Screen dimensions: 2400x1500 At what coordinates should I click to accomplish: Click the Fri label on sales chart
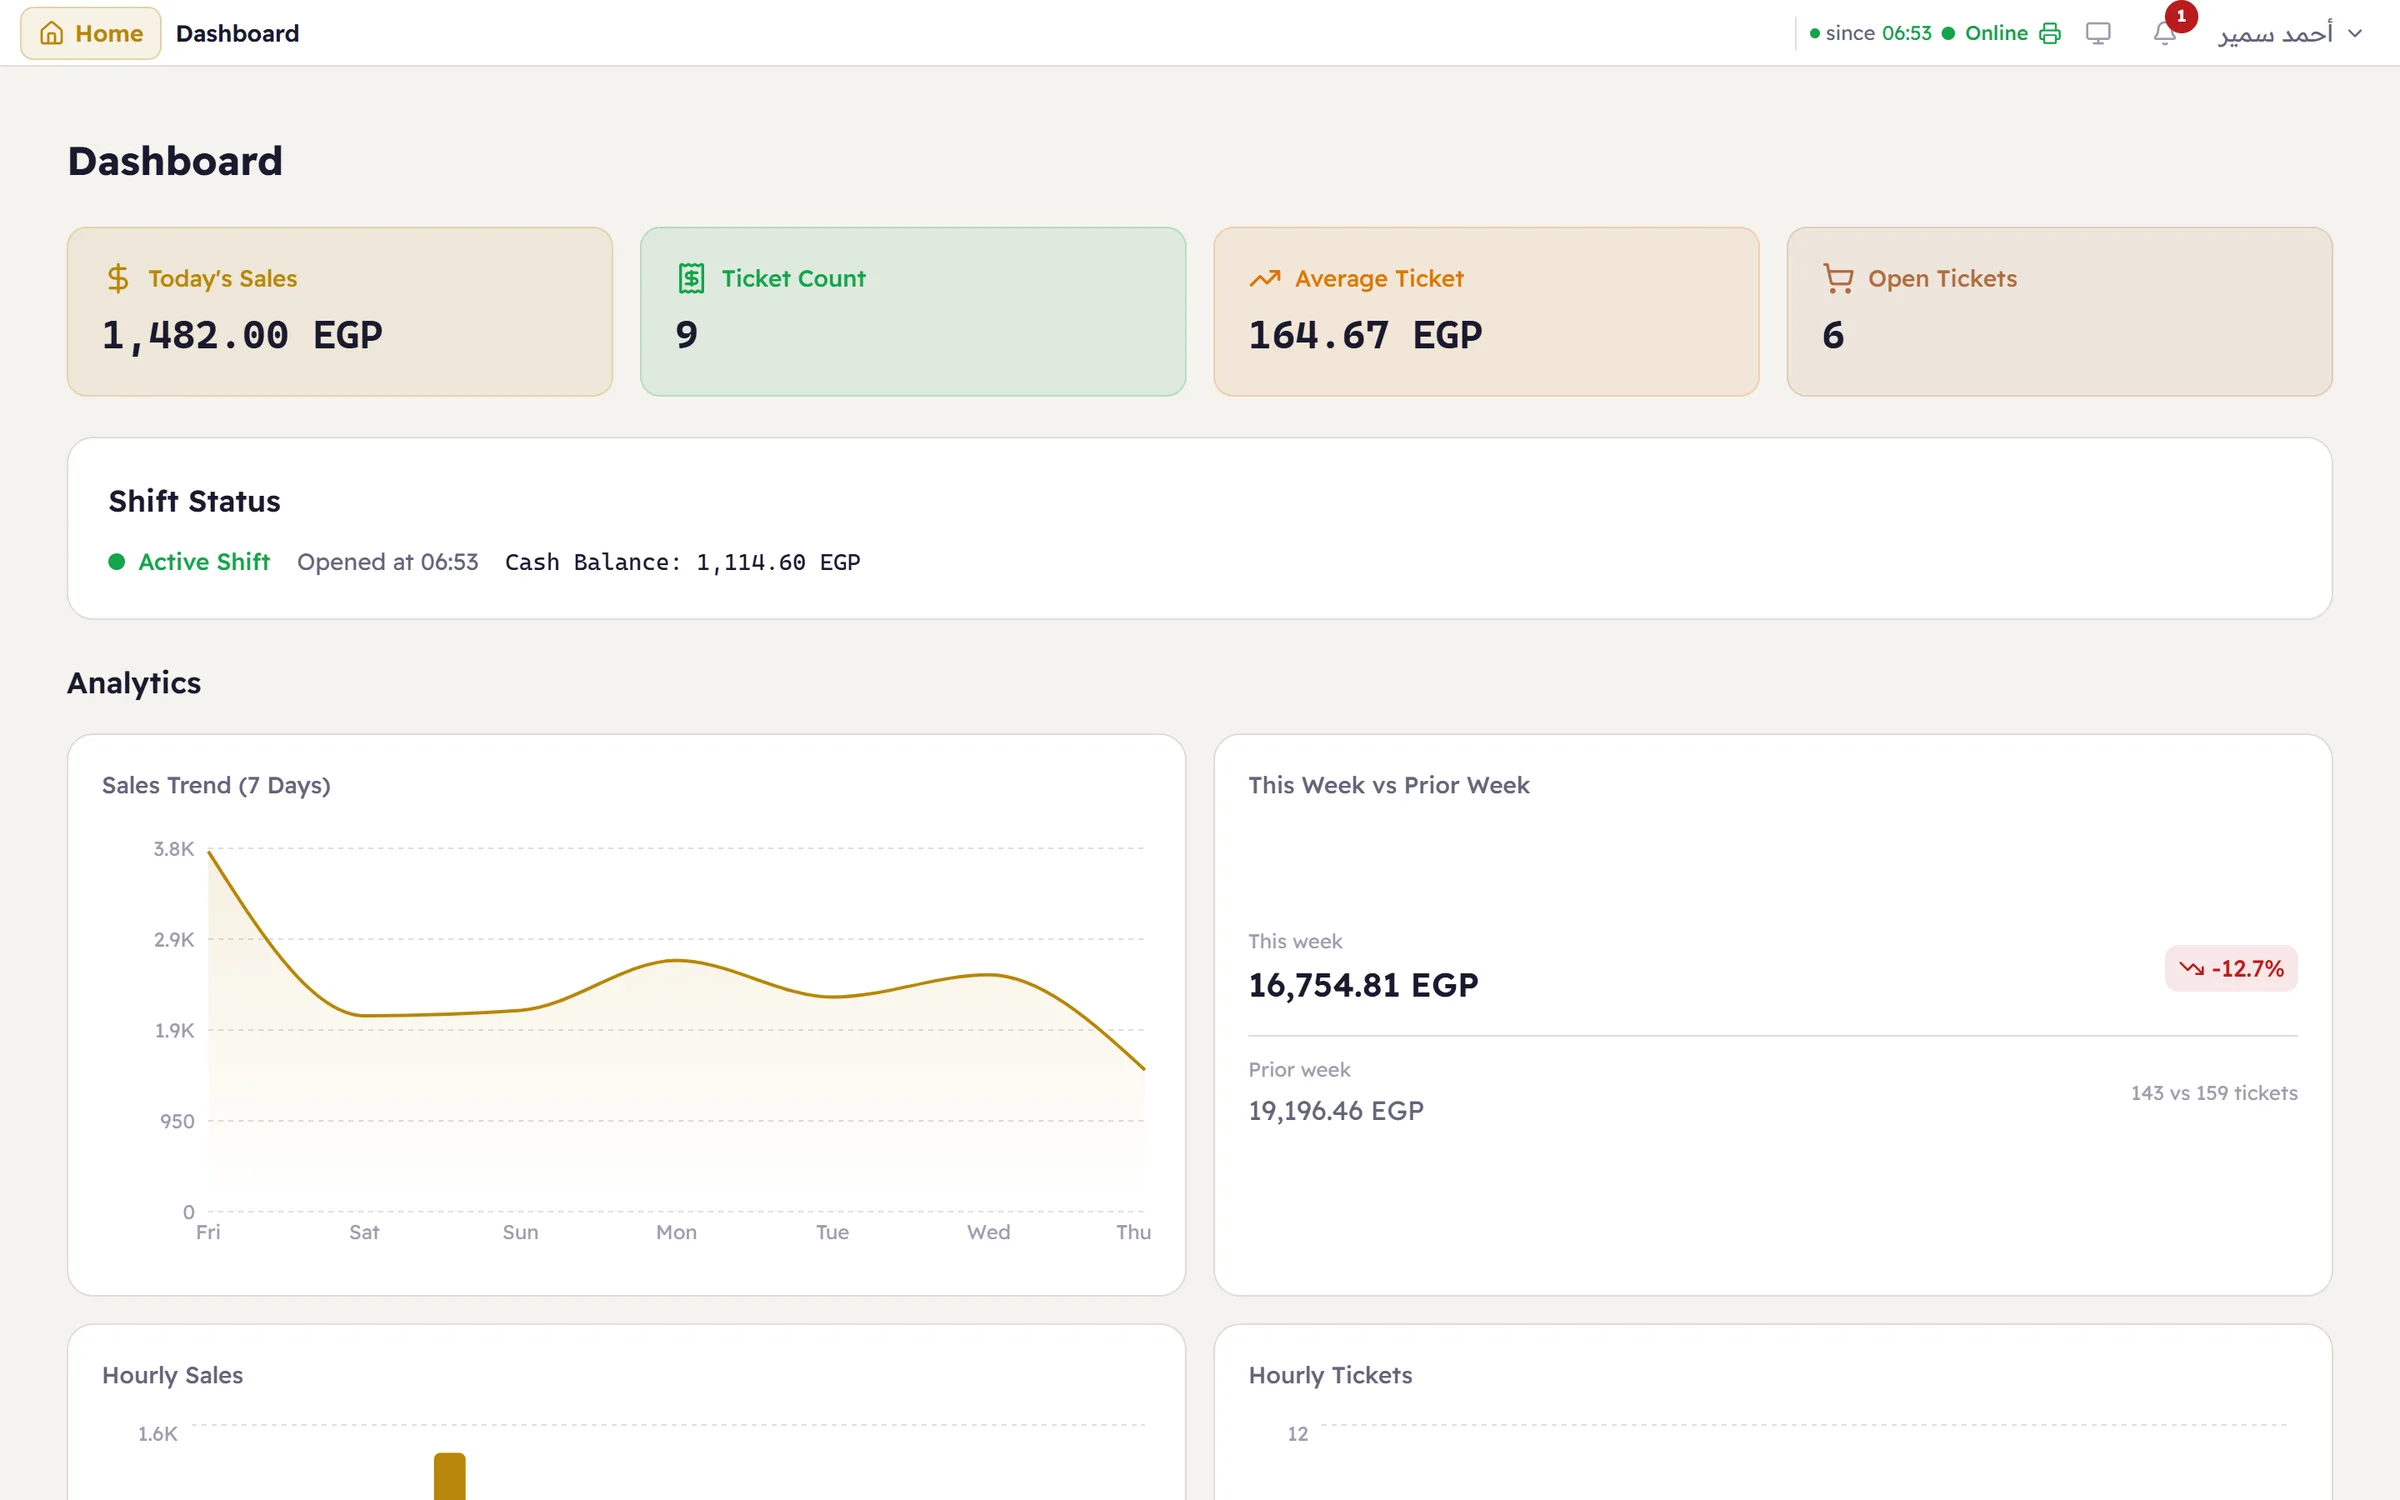click(208, 1232)
